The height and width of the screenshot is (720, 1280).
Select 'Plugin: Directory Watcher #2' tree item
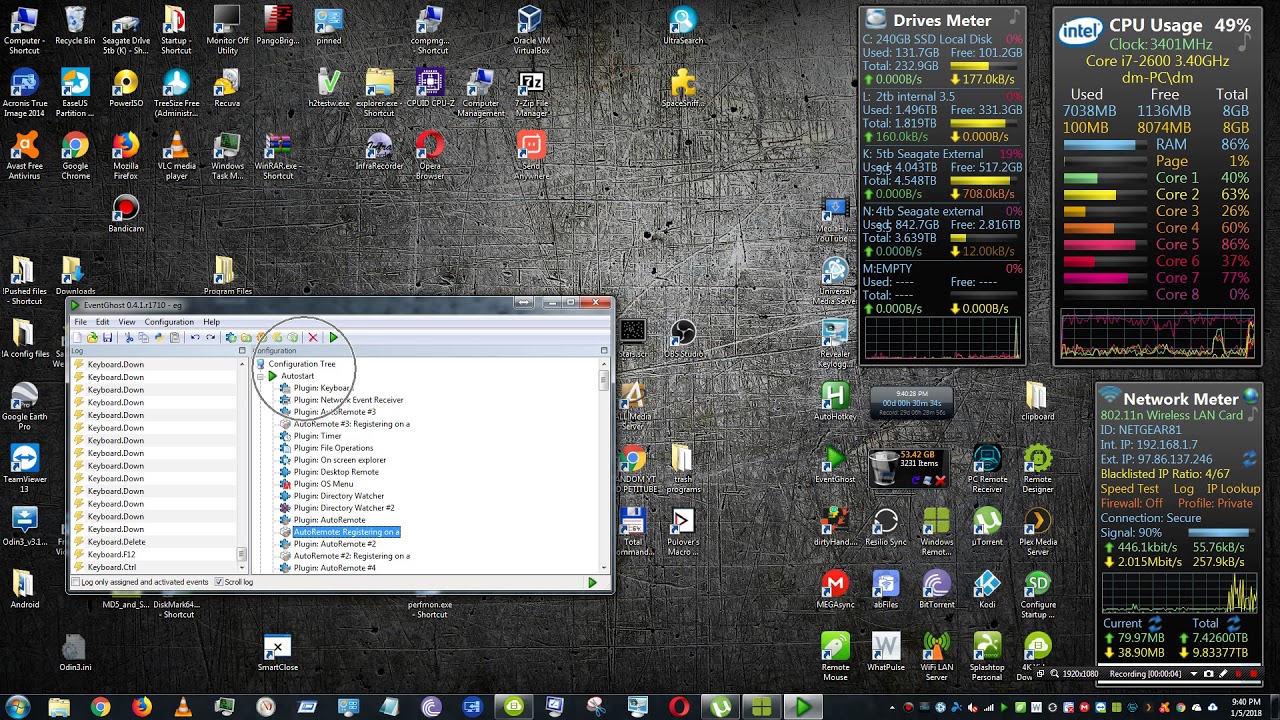tap(344, 508)
